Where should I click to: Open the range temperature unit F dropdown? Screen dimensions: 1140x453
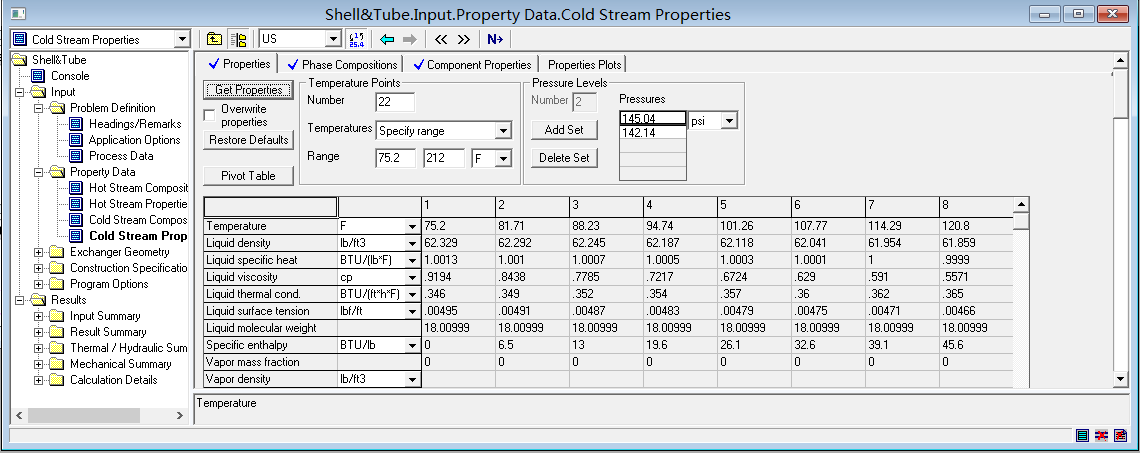click(503, 158)
